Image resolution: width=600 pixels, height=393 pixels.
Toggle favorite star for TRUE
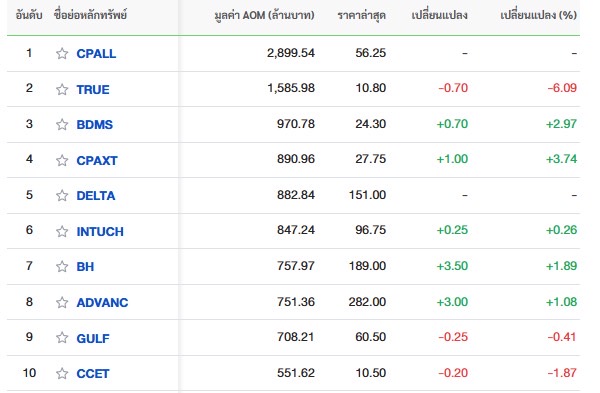[x=62, y=89]
